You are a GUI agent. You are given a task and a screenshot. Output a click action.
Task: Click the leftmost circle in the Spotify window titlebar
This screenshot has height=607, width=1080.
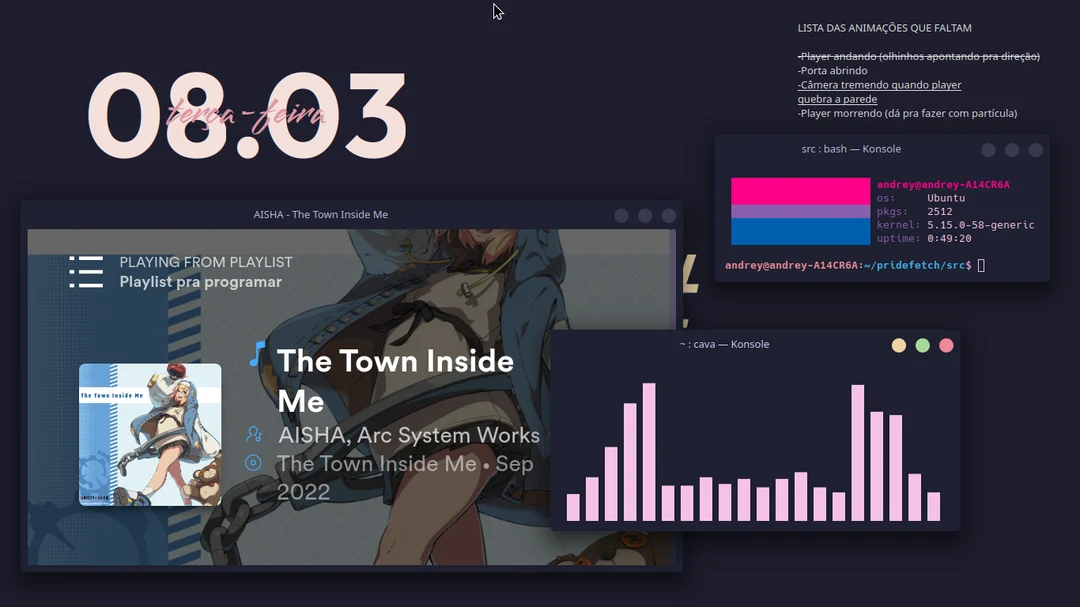(620, 214)
